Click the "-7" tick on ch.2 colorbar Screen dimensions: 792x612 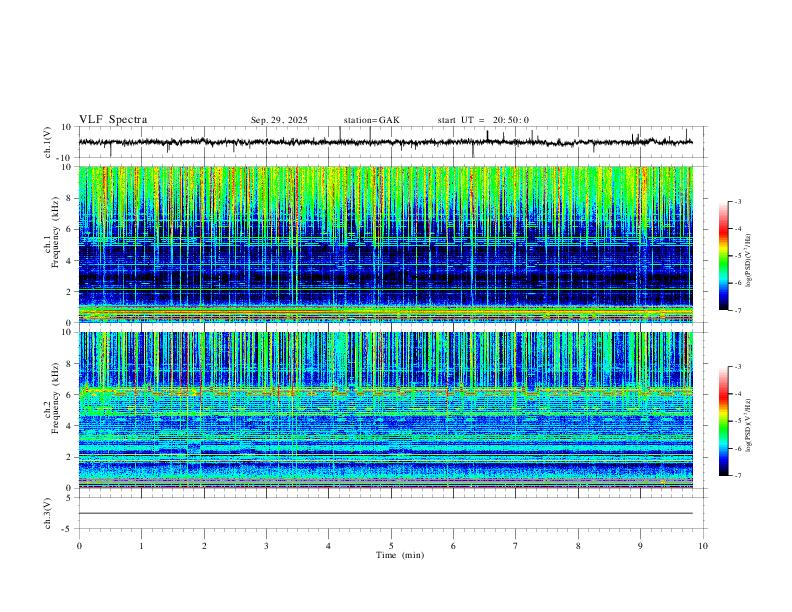(737, 476)
